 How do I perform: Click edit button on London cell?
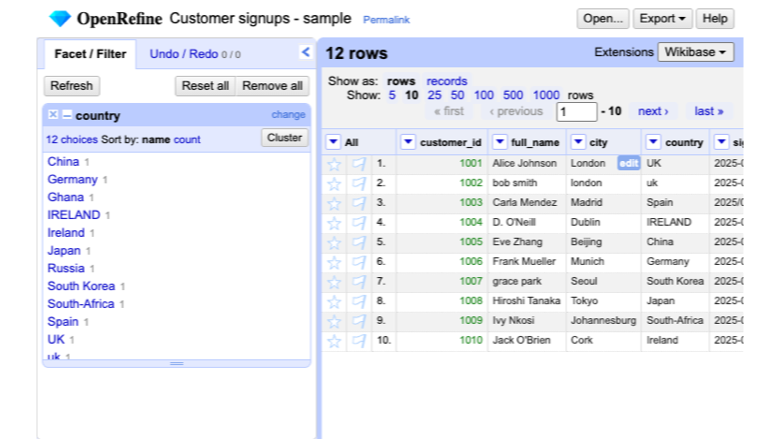[628, 164]
